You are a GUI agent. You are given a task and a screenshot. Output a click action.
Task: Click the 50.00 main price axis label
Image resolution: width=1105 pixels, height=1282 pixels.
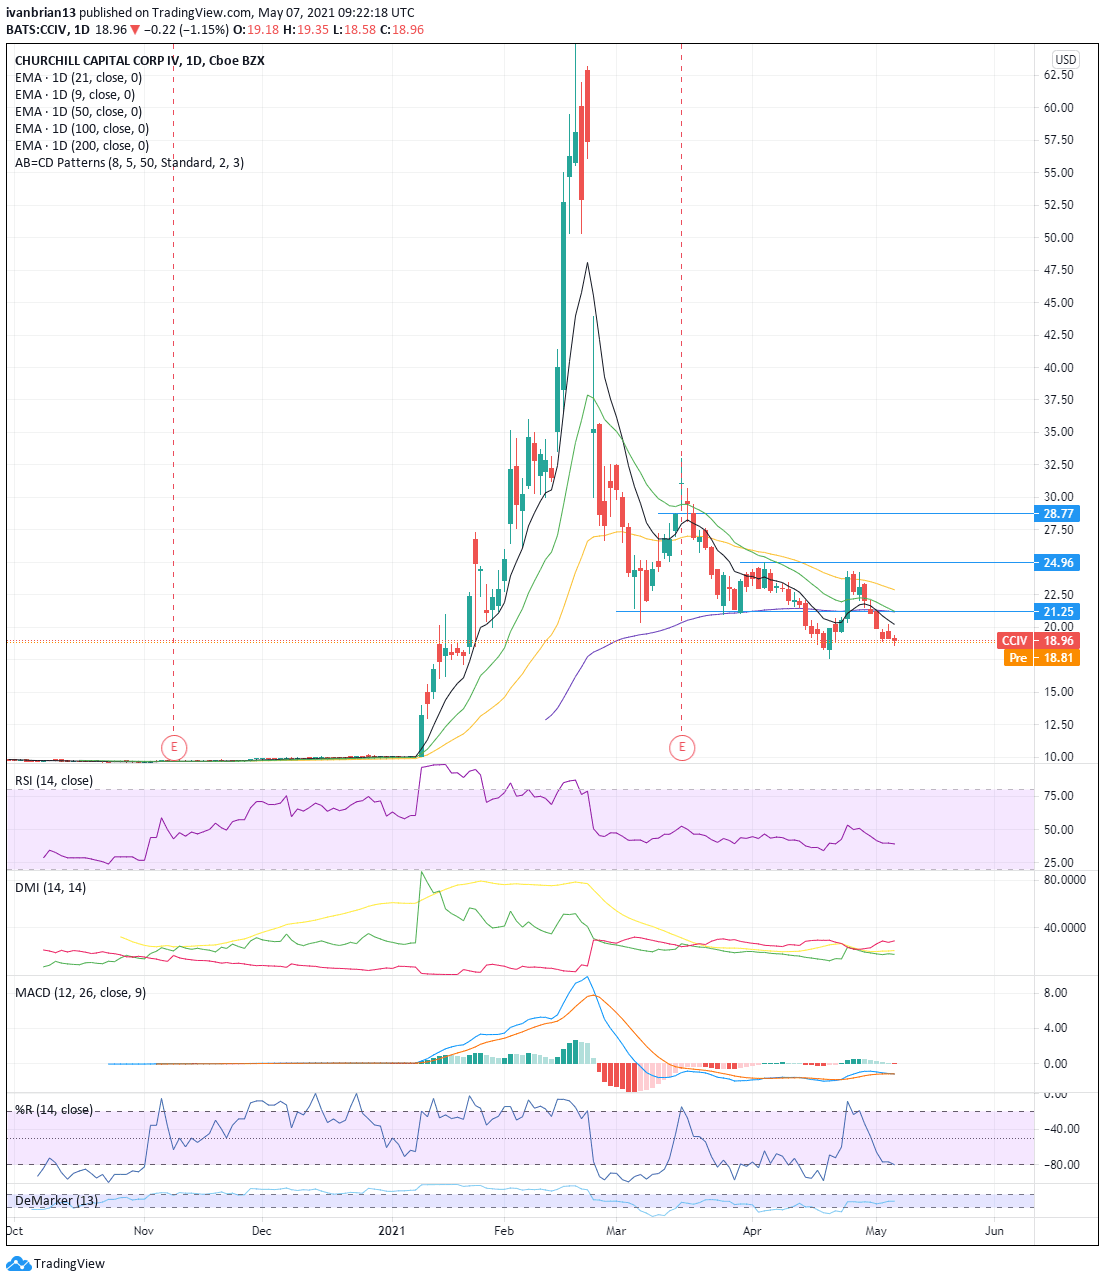(x=1059, y=238)
